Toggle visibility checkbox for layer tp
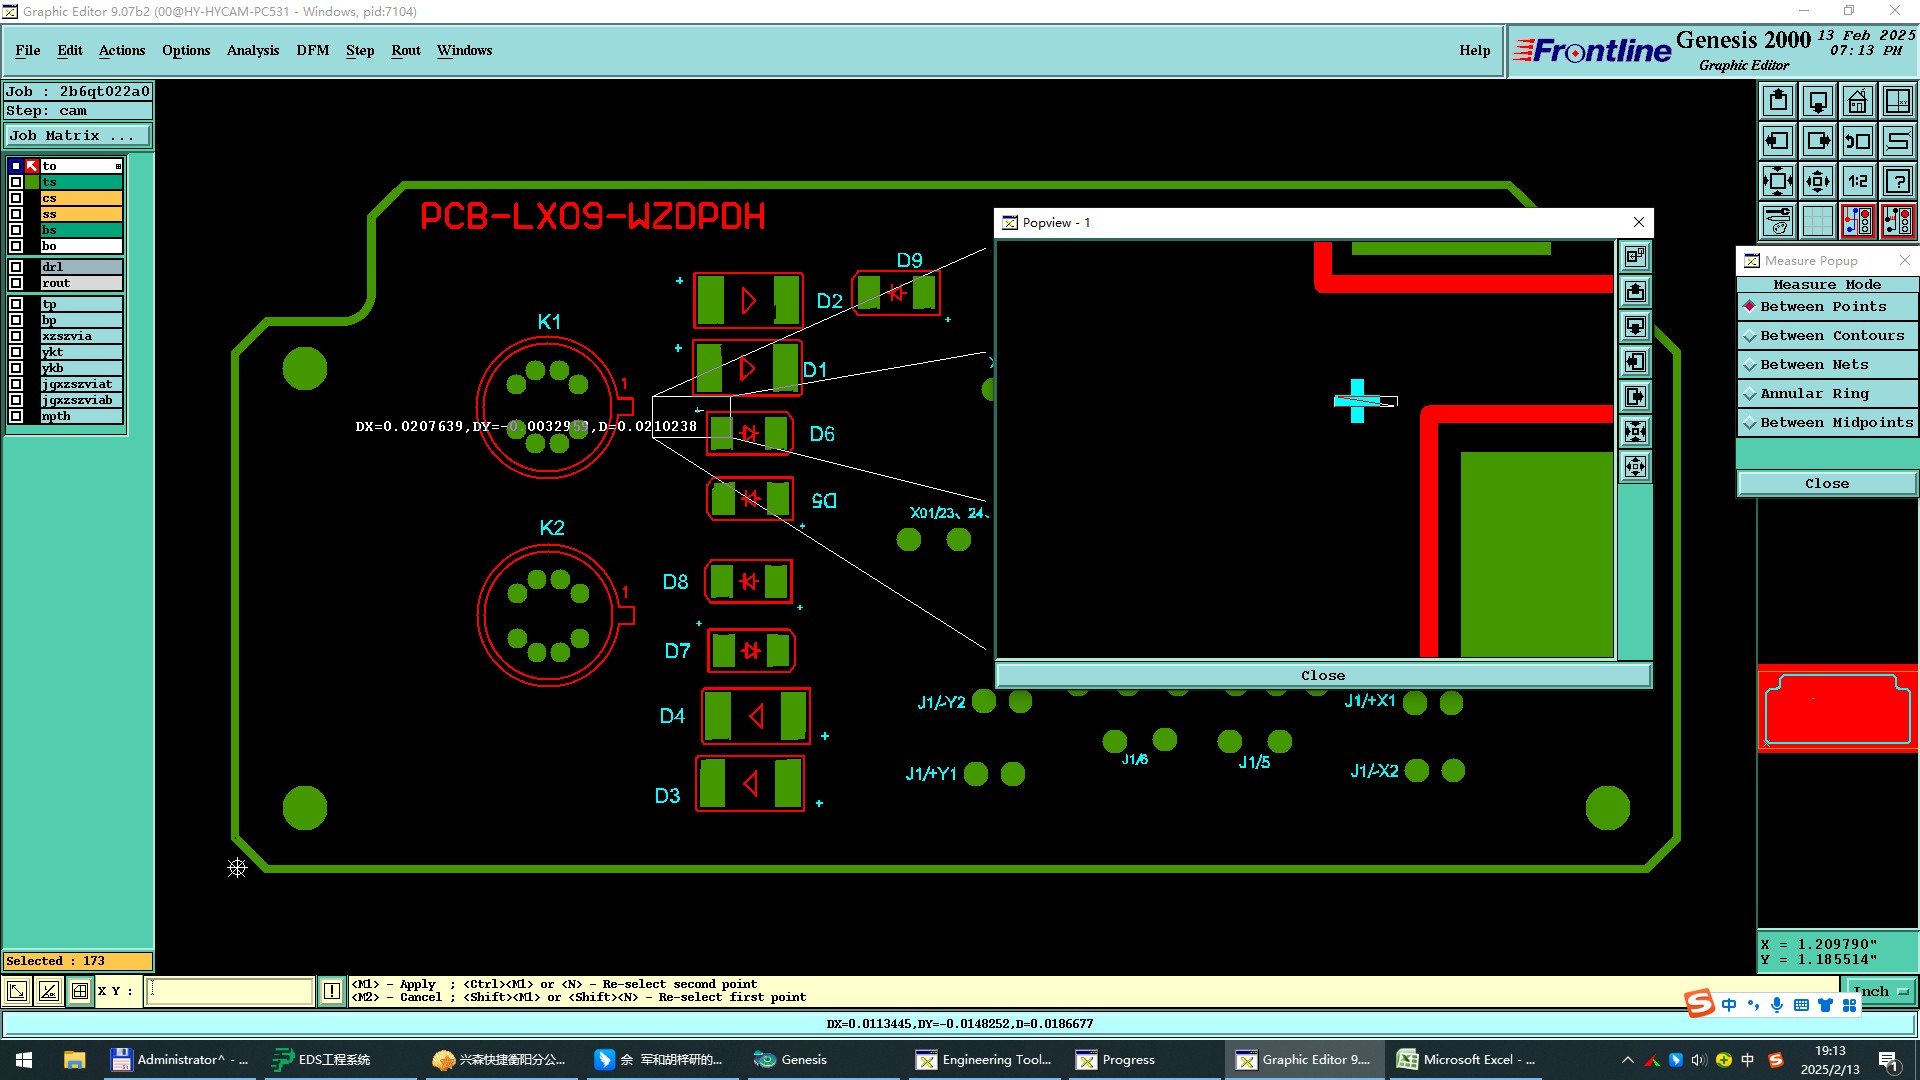The image size is (1920, 1080). point(16,304)
